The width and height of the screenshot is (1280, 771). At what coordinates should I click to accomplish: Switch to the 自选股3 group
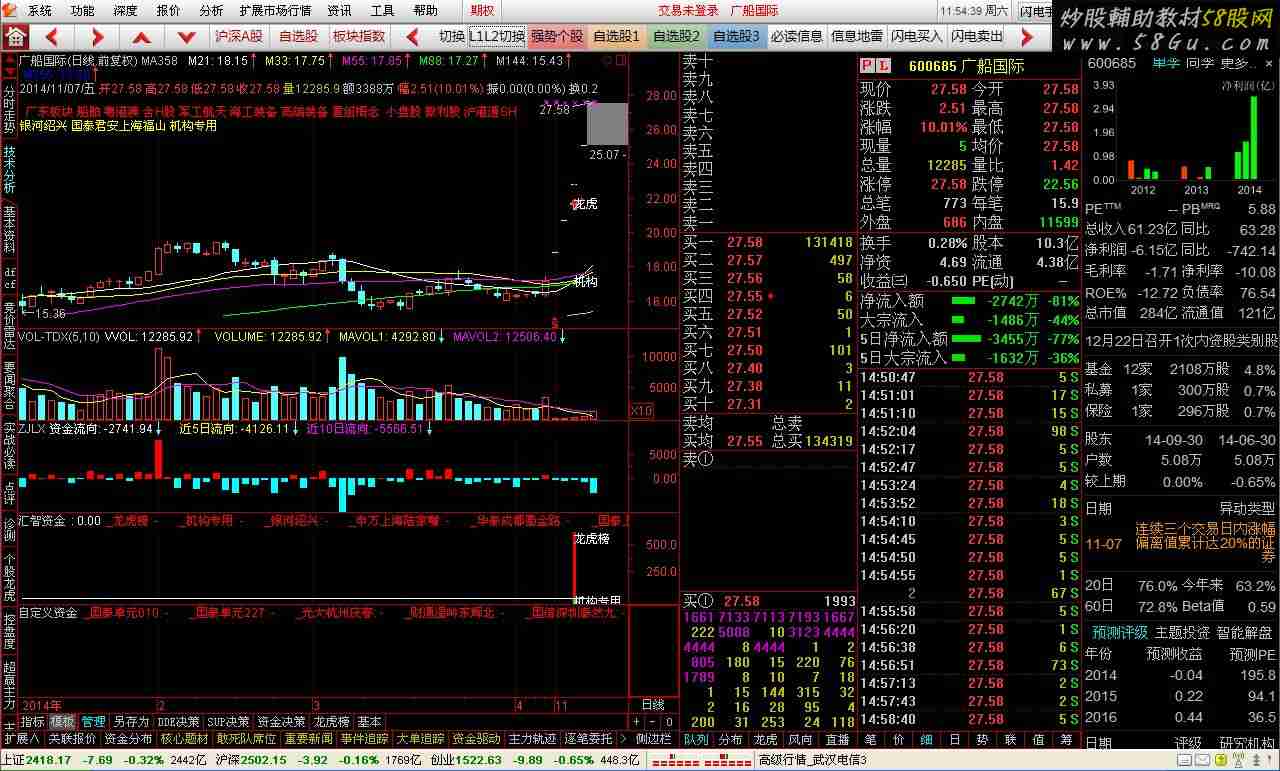point(736,36)
